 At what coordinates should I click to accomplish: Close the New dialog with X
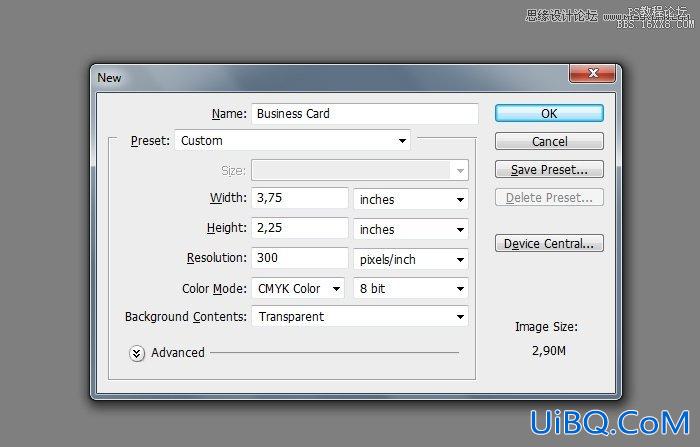pyautogui.click(x=592, y=73)
